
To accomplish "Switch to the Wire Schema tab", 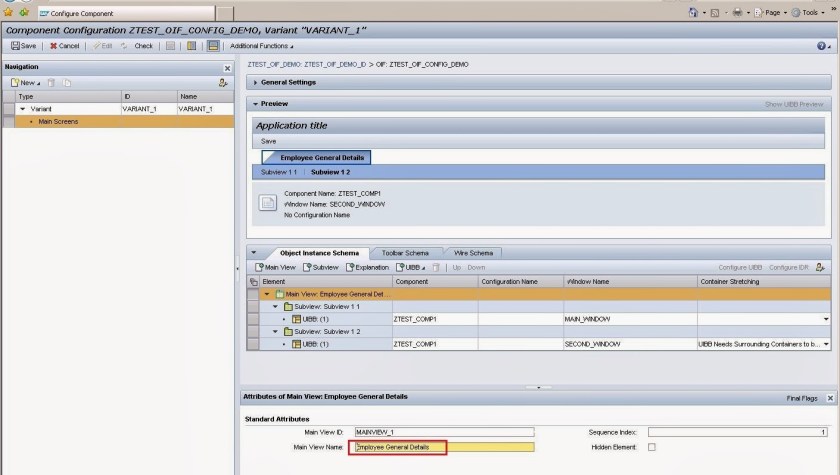I will tap(473, 253).
